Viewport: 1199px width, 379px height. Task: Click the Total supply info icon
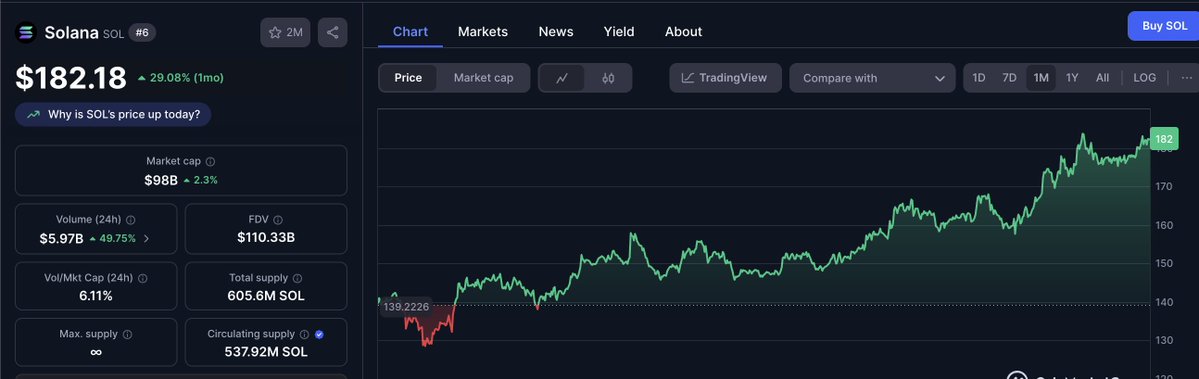(x=297, y=279)
